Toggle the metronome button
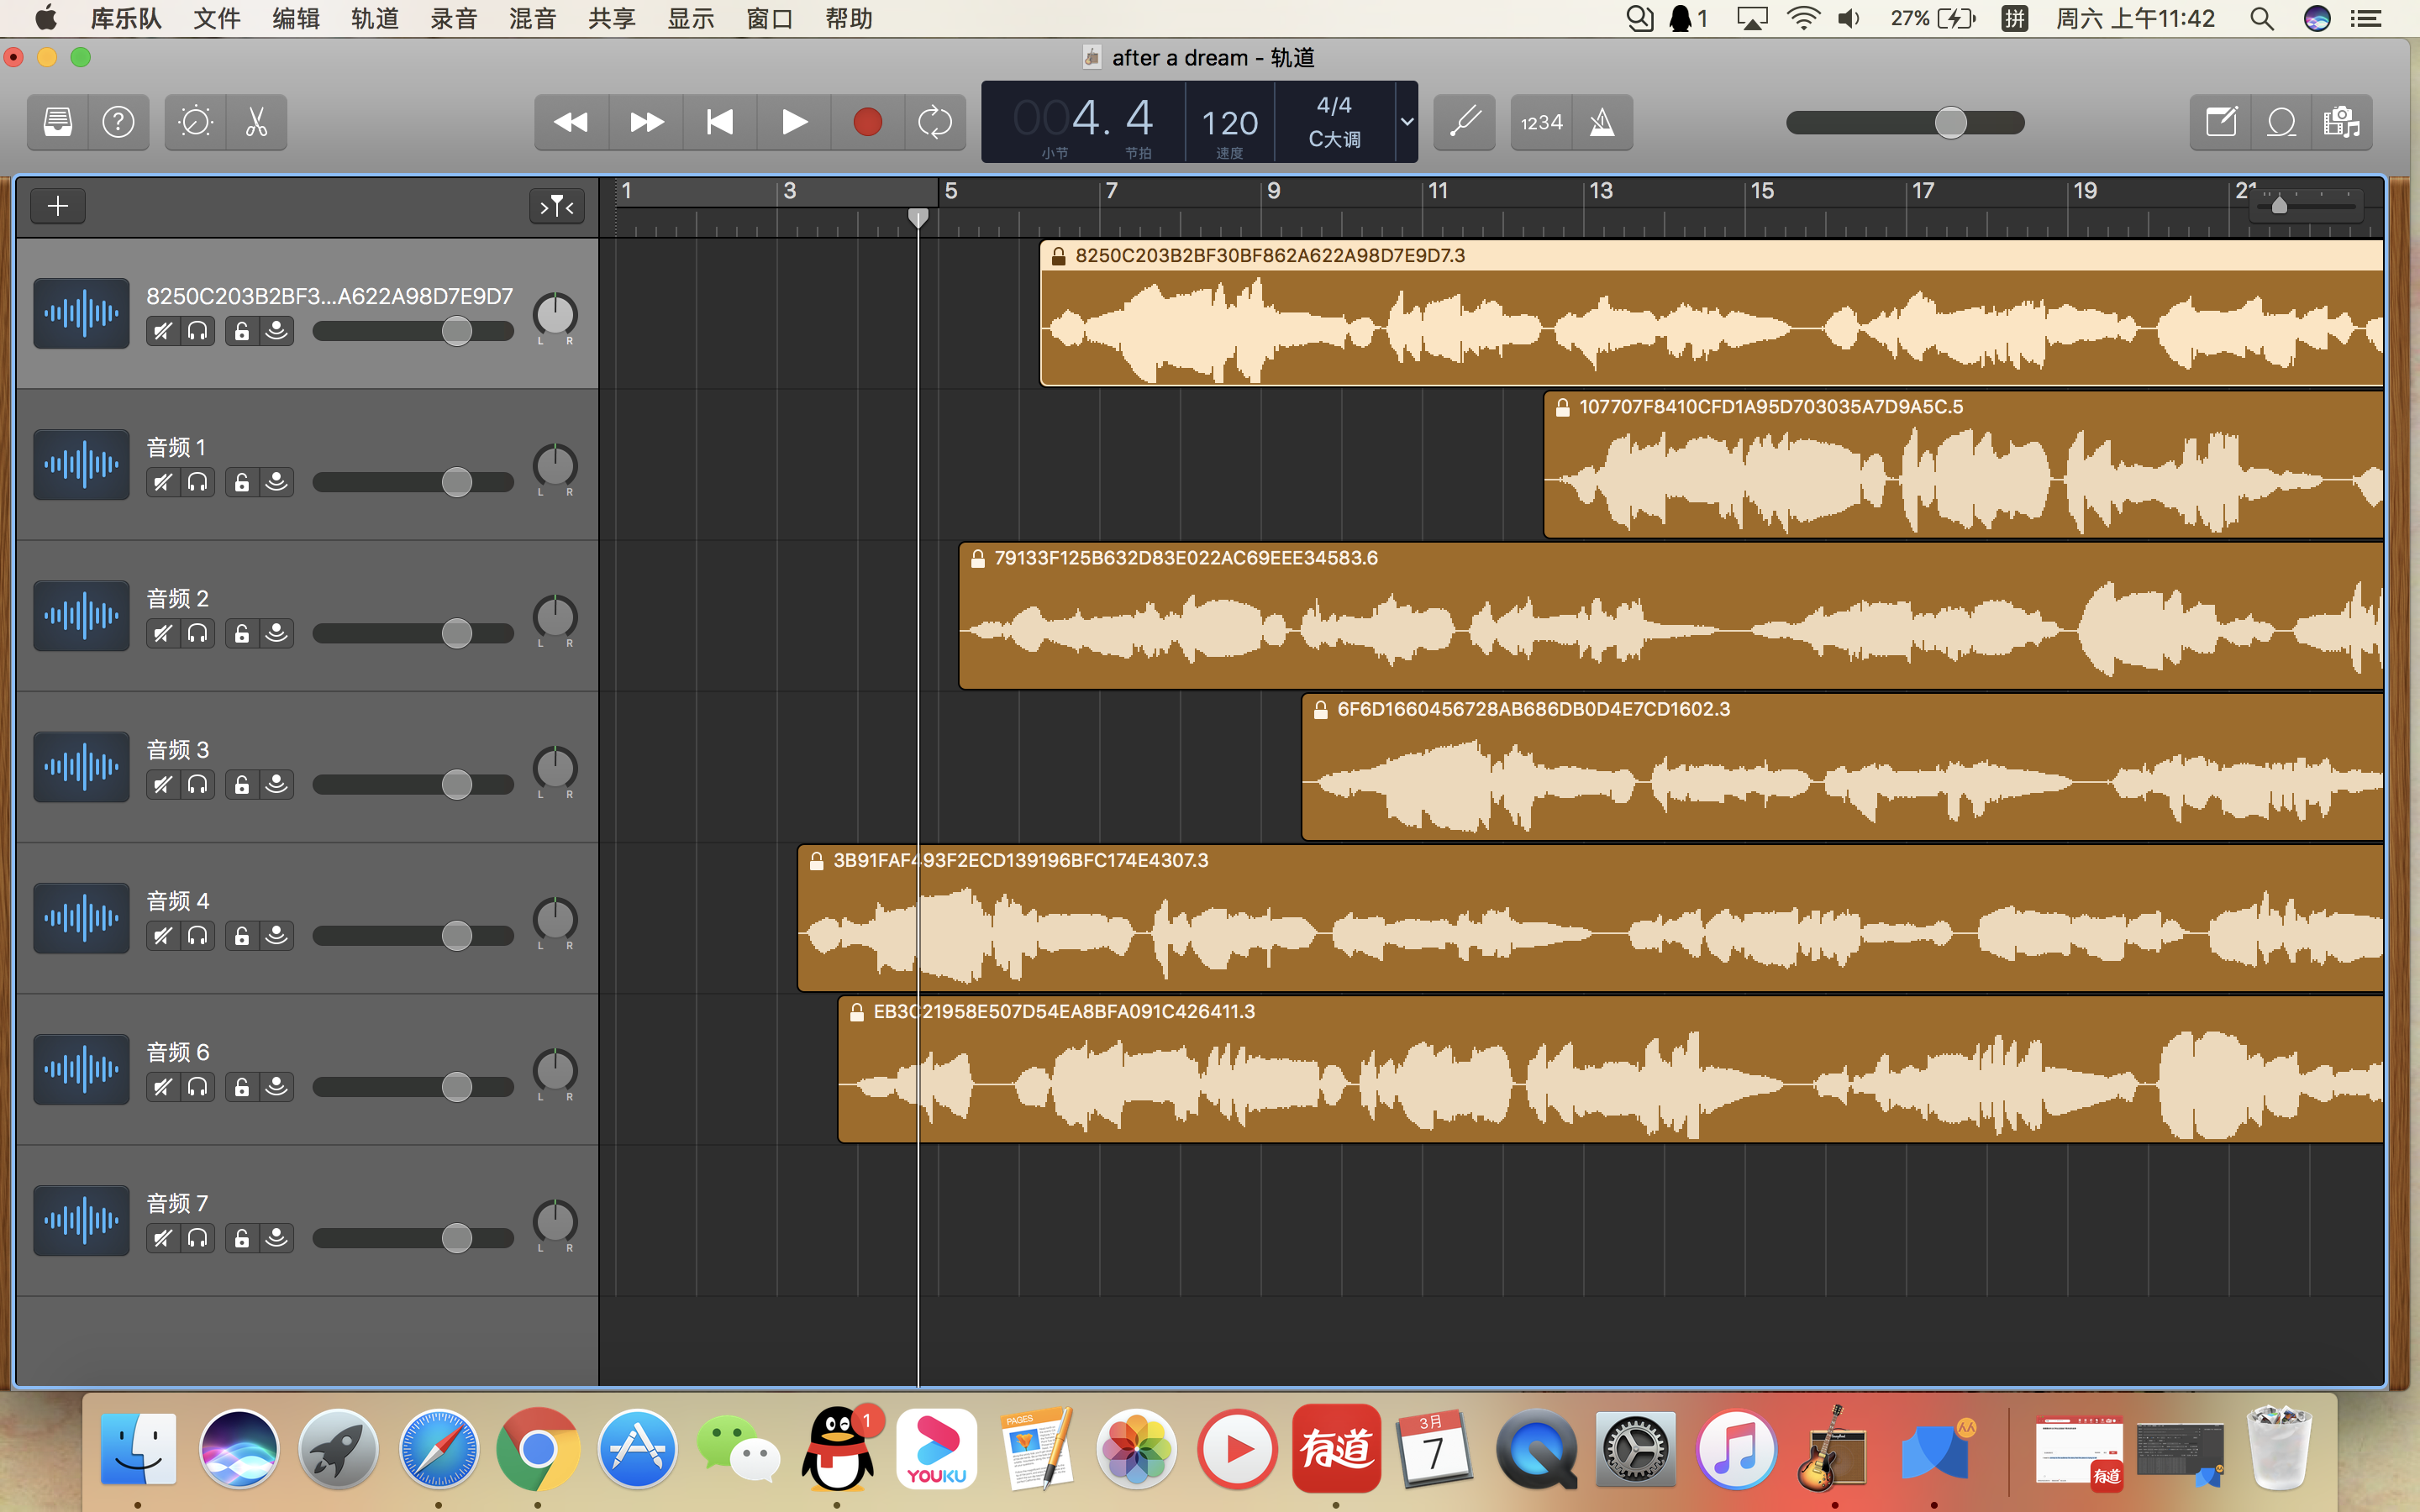The height and width of the screenshot is (1512, 2420). point(1602,122)
